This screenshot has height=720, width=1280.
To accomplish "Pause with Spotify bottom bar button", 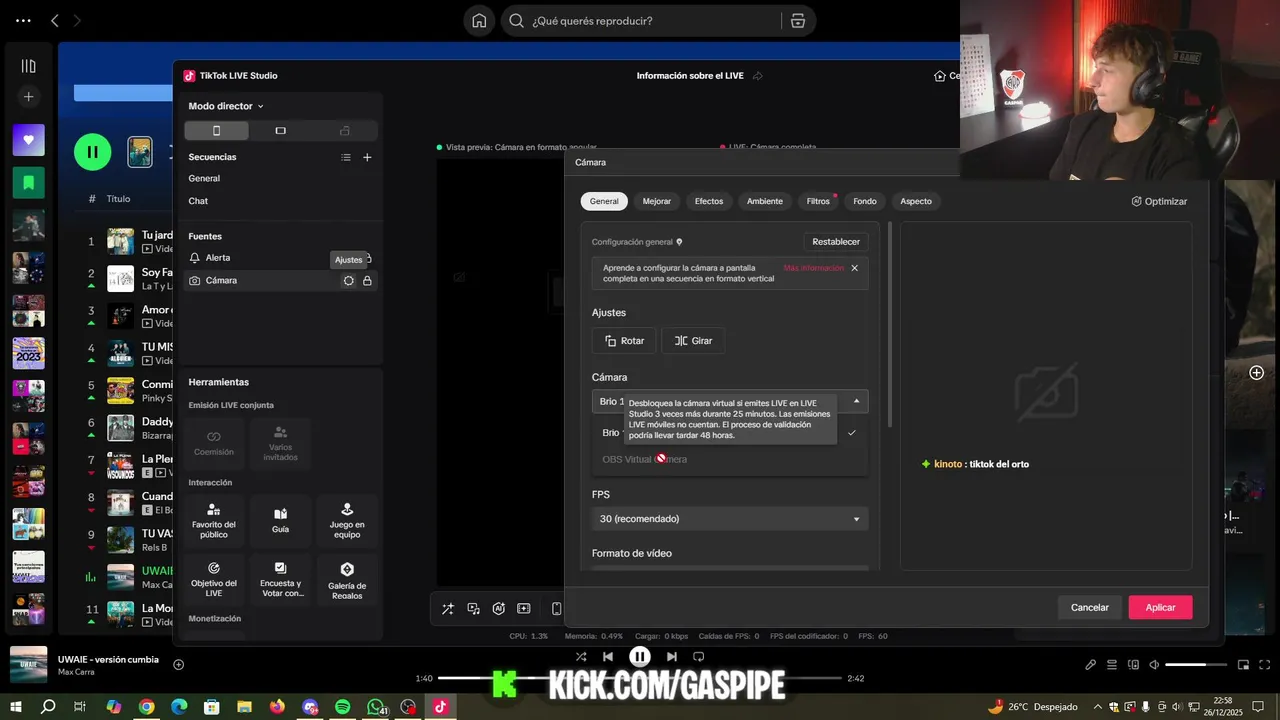I will tap(640, 657).
